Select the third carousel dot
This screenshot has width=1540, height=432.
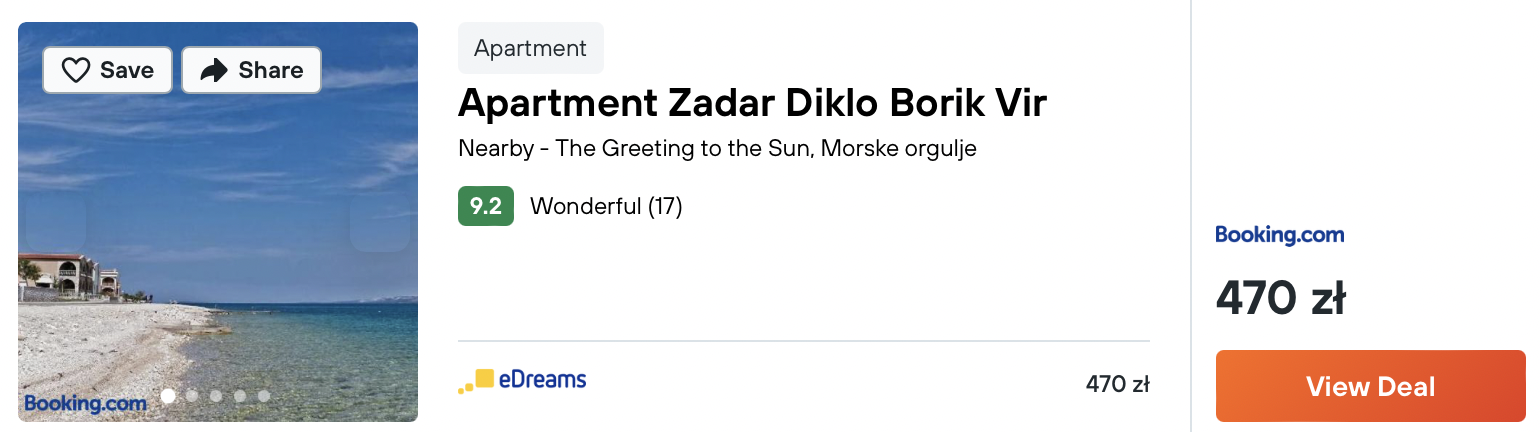tap(216, 396)
